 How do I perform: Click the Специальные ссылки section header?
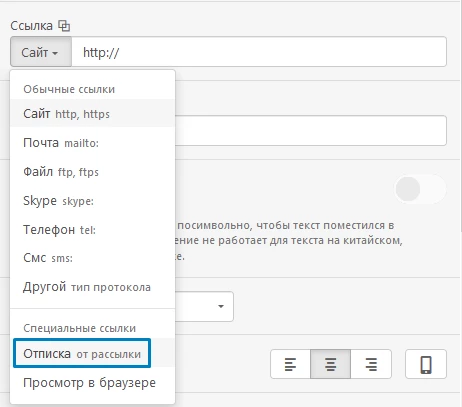click(x=80, y=328)
